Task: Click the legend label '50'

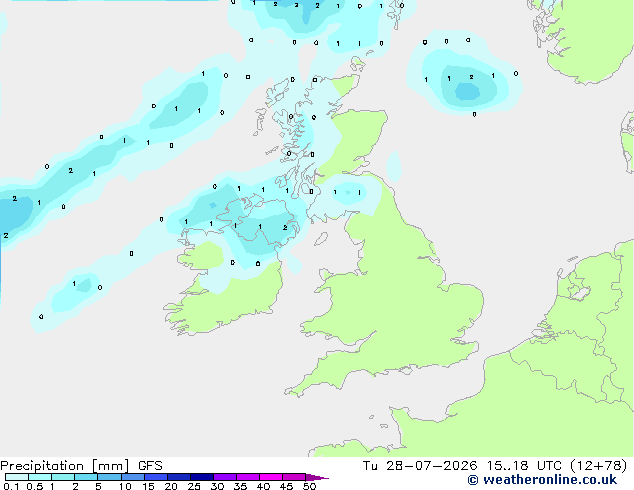Action: click(309, 486)
